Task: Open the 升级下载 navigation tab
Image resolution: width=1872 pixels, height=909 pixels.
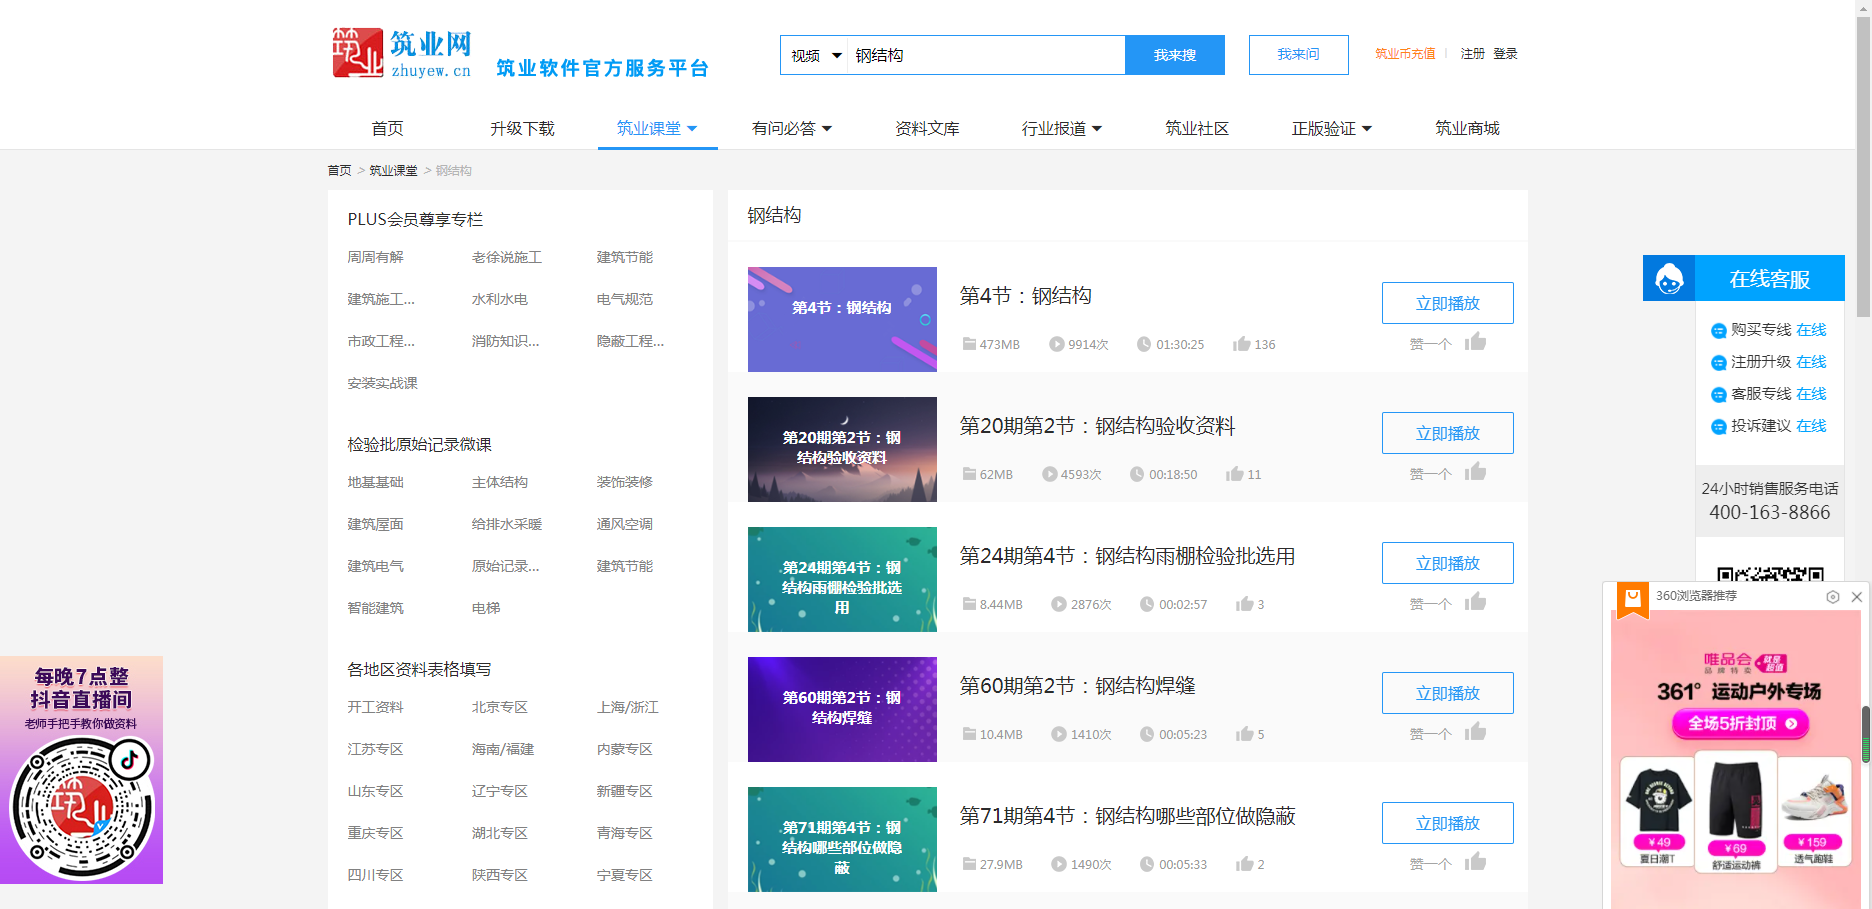Action: [x=522, y=128]
